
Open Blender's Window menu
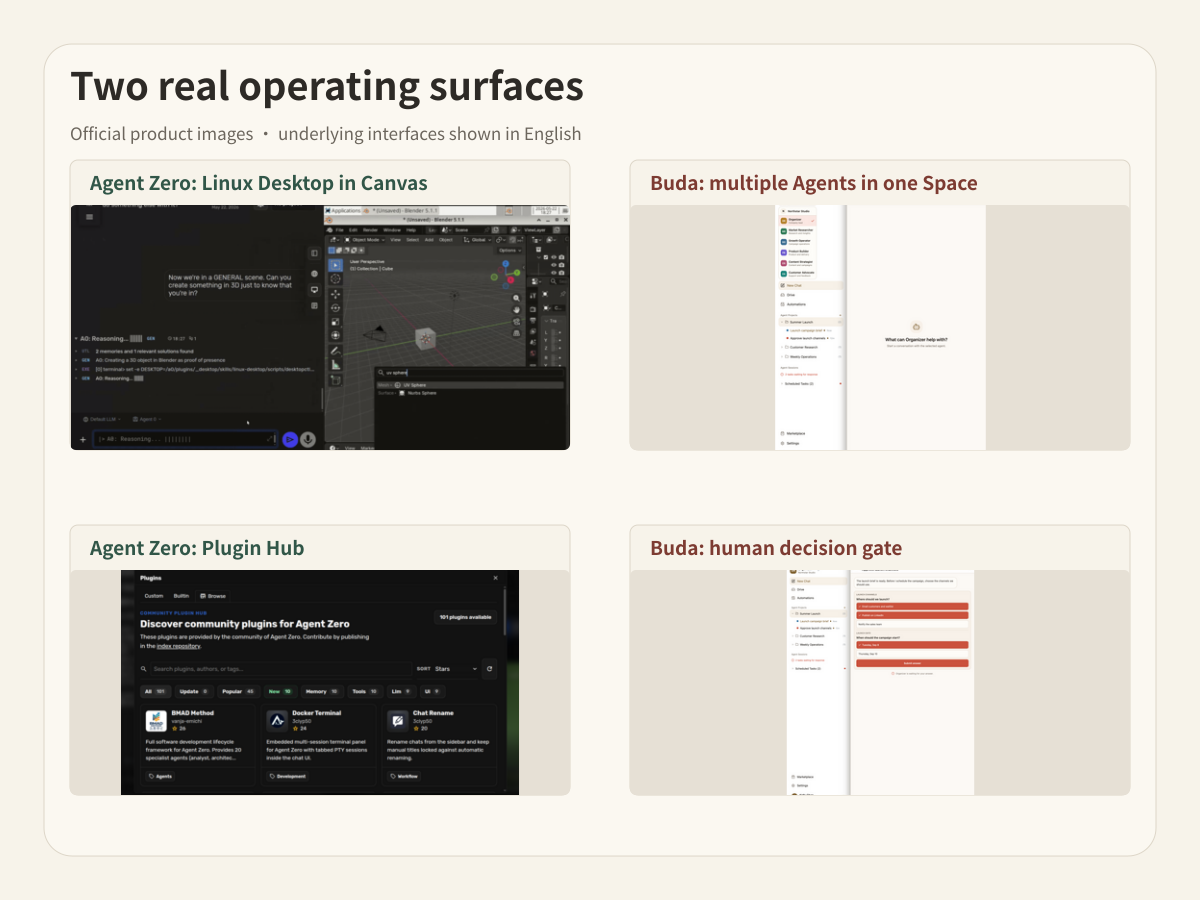392,230
